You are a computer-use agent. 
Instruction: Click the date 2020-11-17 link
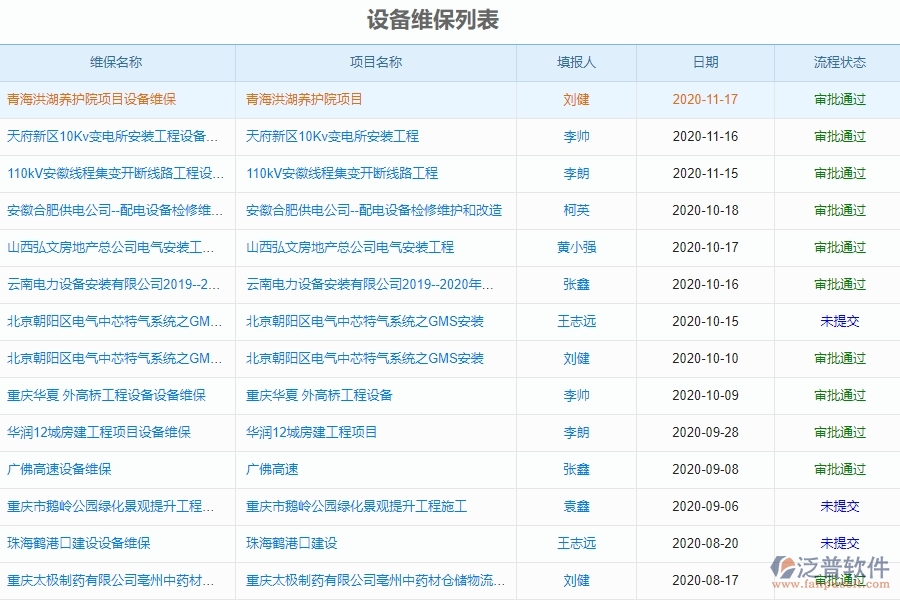tap(704, 98)
